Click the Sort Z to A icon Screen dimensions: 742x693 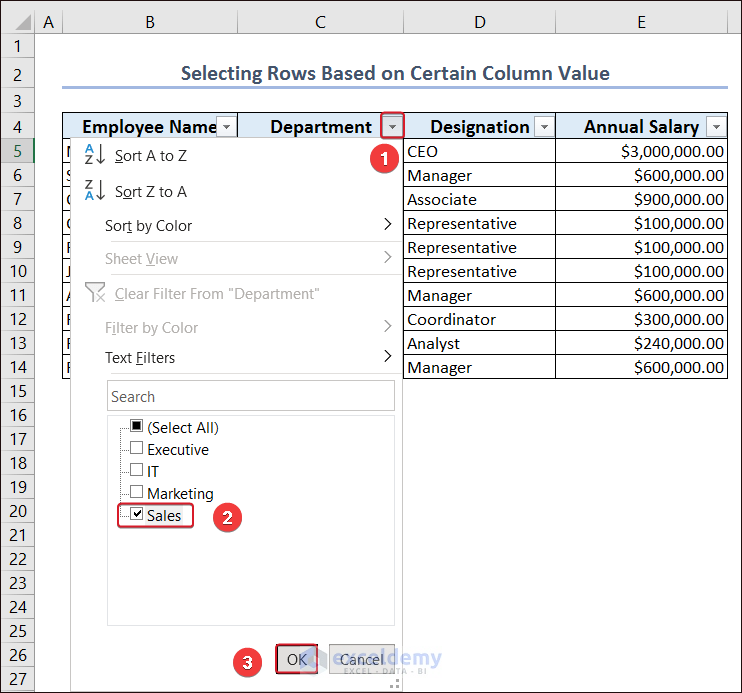point(94,191)
